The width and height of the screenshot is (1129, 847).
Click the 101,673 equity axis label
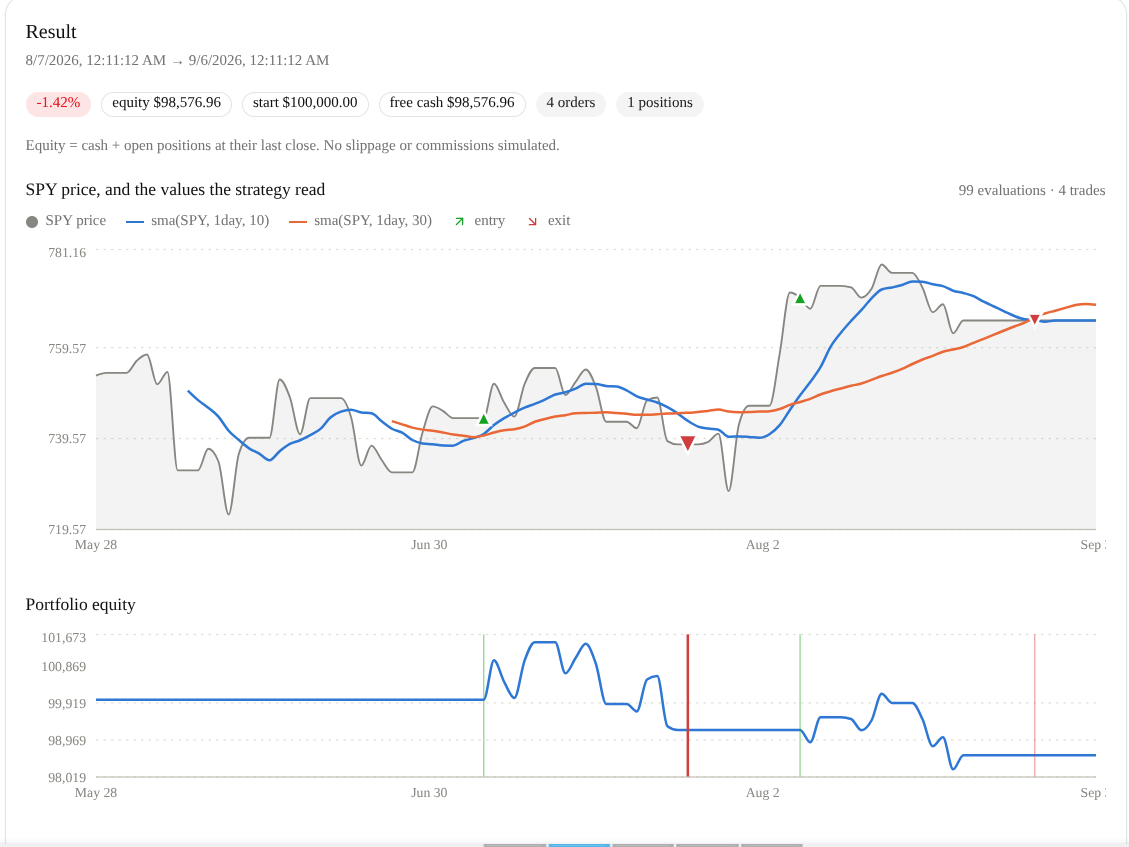tap(64, 637)
